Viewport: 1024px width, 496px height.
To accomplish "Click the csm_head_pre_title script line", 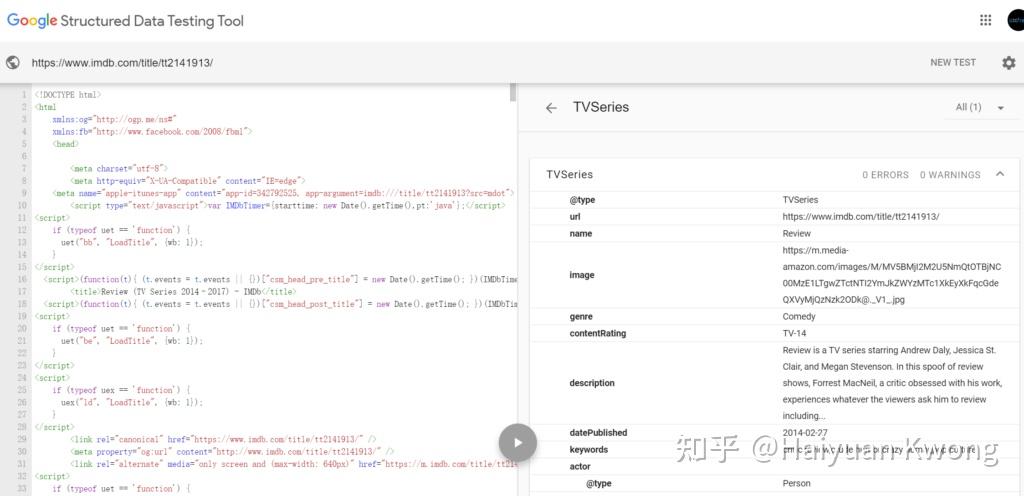I will pos(280,279).
